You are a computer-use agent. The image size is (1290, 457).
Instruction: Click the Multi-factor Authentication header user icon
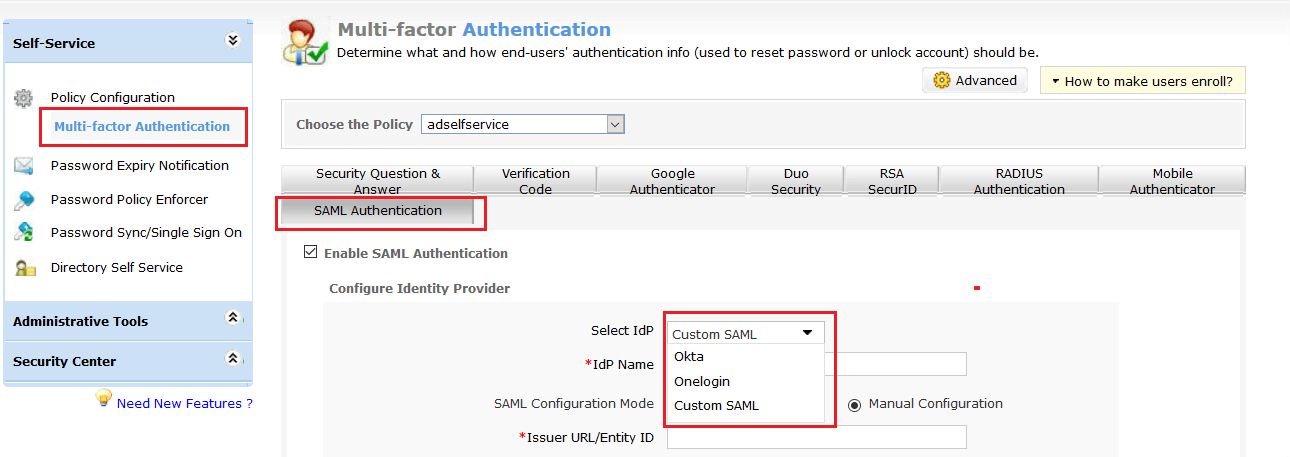[303, 42]
